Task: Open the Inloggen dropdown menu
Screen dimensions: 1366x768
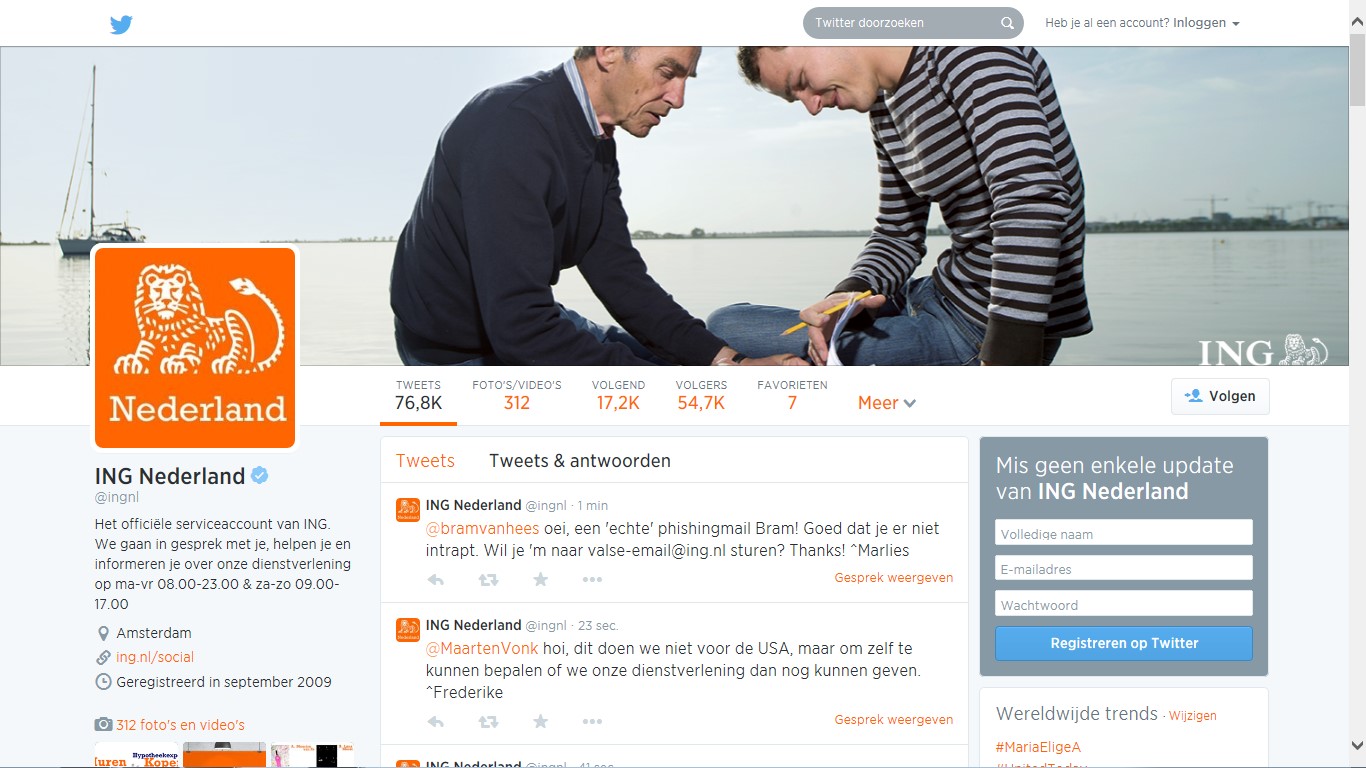Action: coord(1206,23)
